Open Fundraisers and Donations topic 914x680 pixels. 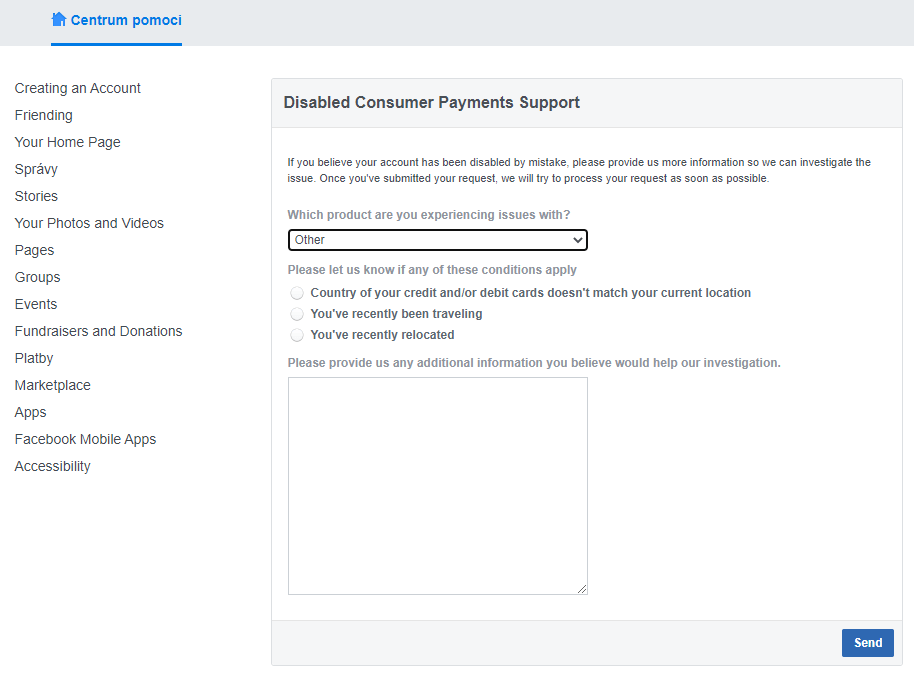point(99,331)
